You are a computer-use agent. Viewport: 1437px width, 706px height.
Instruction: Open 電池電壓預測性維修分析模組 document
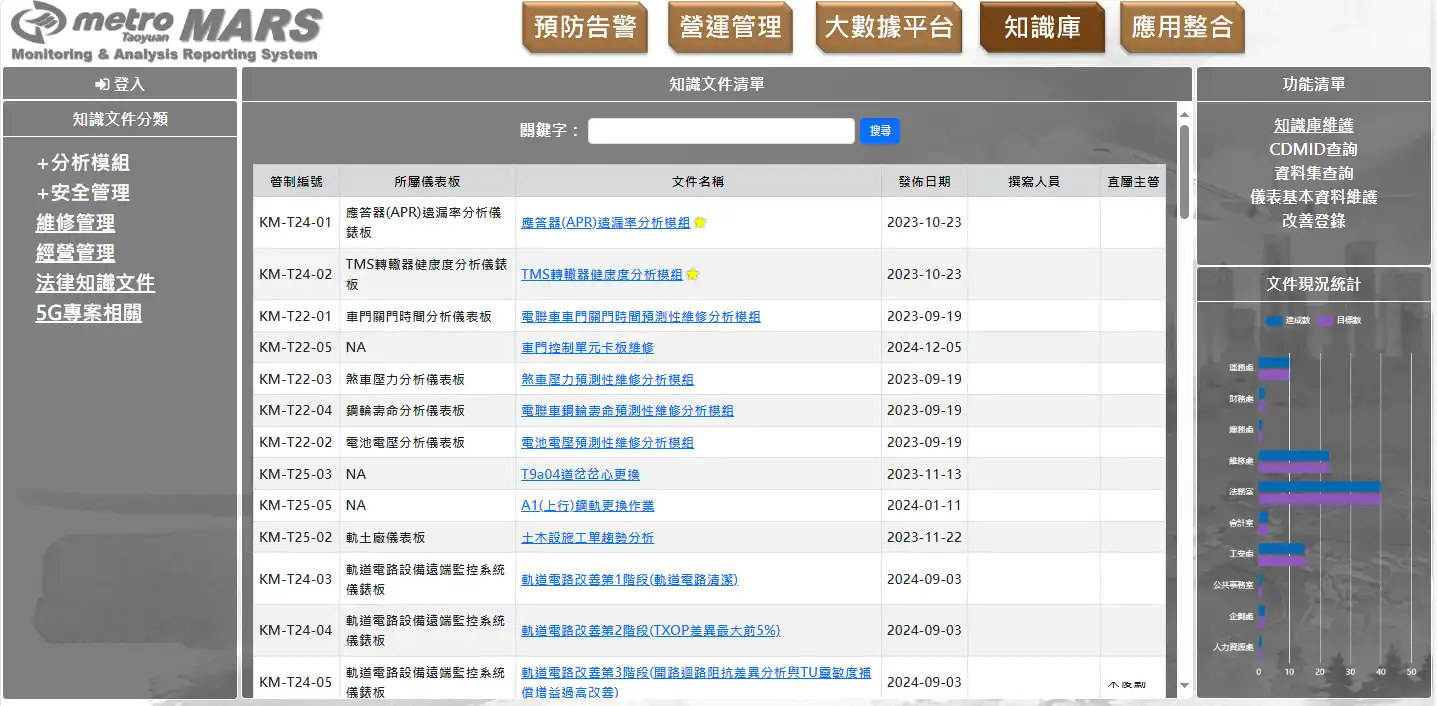pos(607,443)
